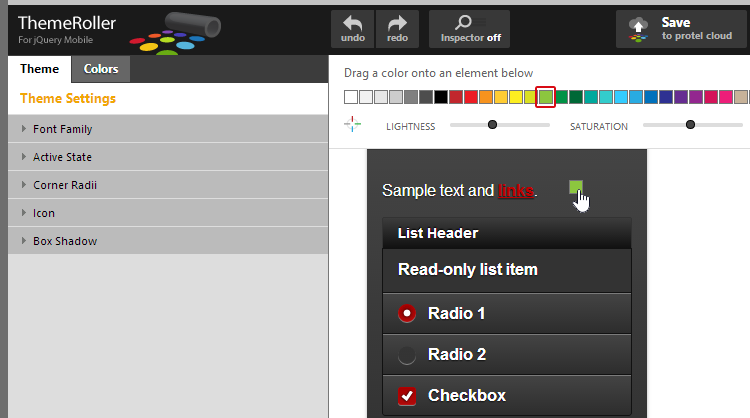The height and width of the screenshot is (418, 750).
Task: Select the Radio 1 option
Action: [x=407, y=313]
